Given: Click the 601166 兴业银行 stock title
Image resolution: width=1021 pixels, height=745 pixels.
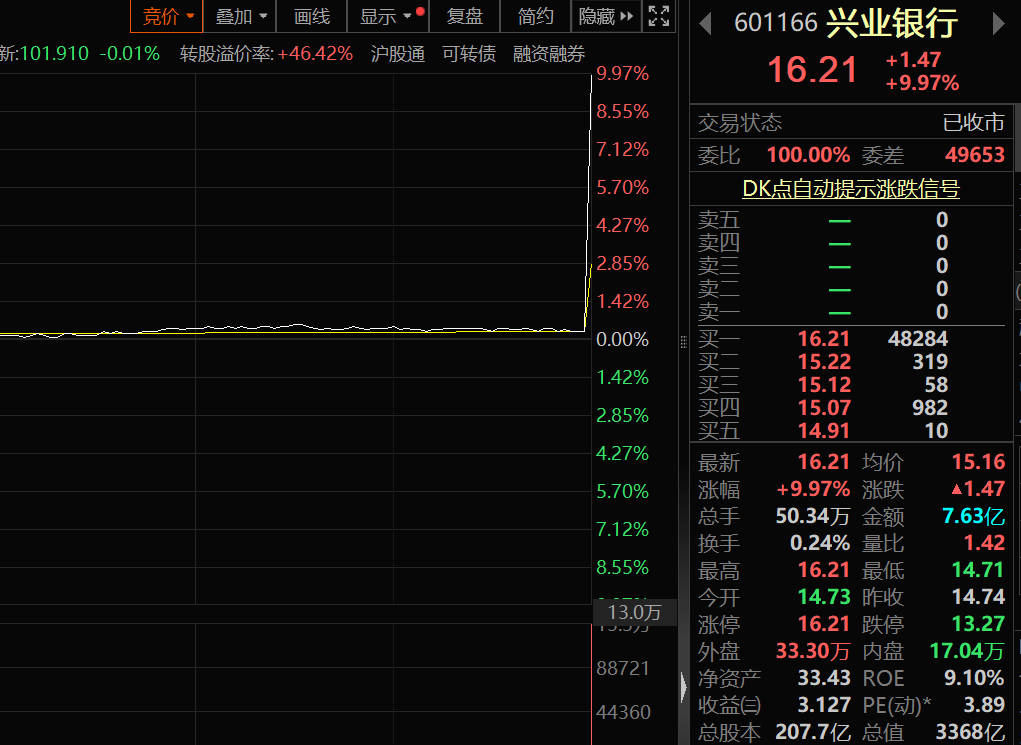Looking at the screenshot, I should 846,23.
